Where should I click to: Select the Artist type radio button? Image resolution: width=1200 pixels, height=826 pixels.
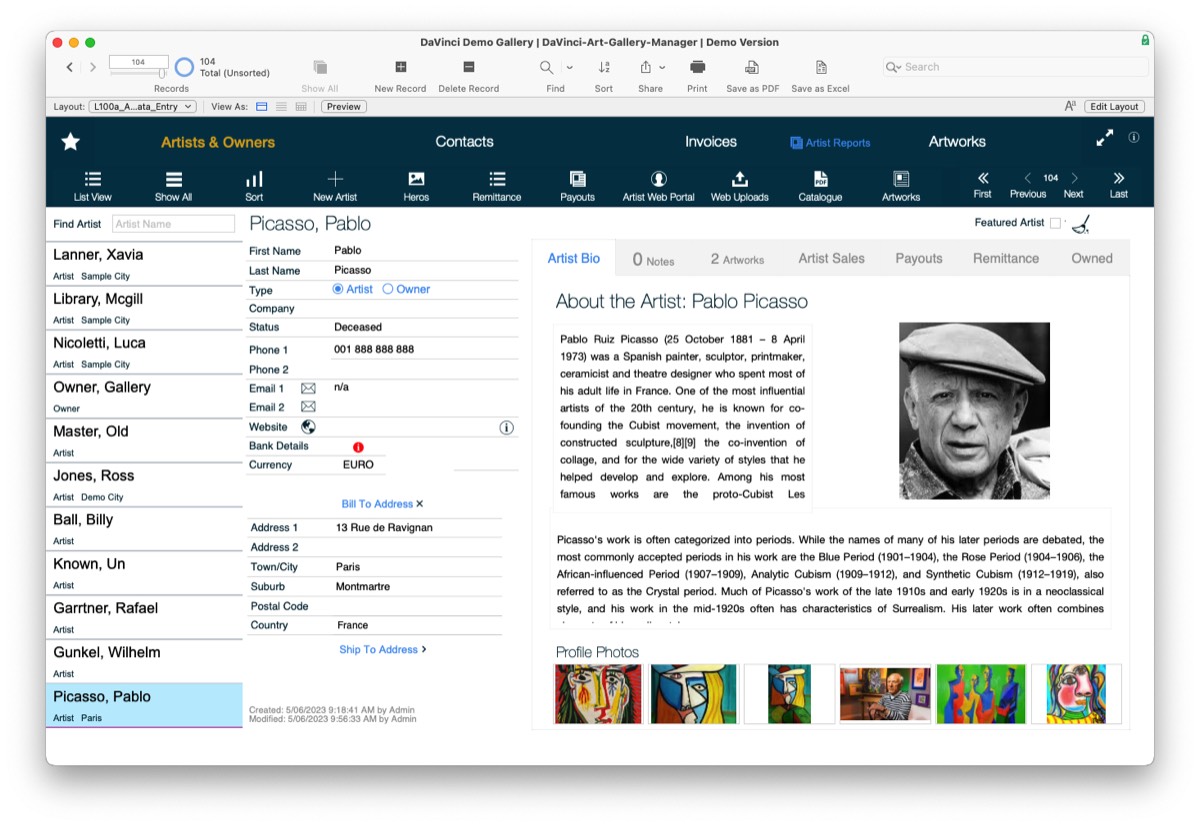tap(338, 289)
